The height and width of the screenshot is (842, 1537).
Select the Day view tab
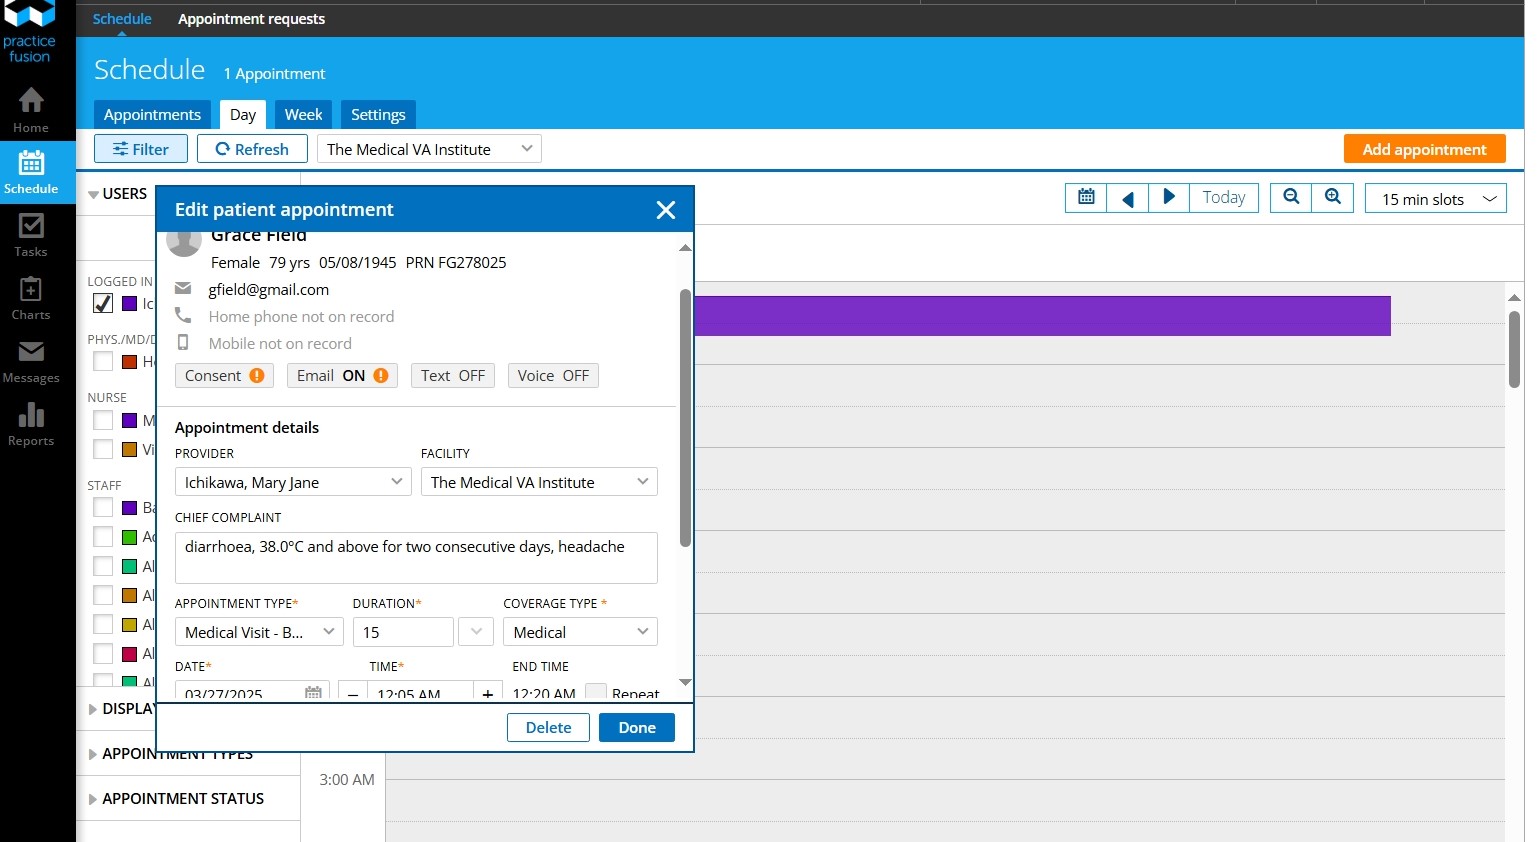[242, 114]
